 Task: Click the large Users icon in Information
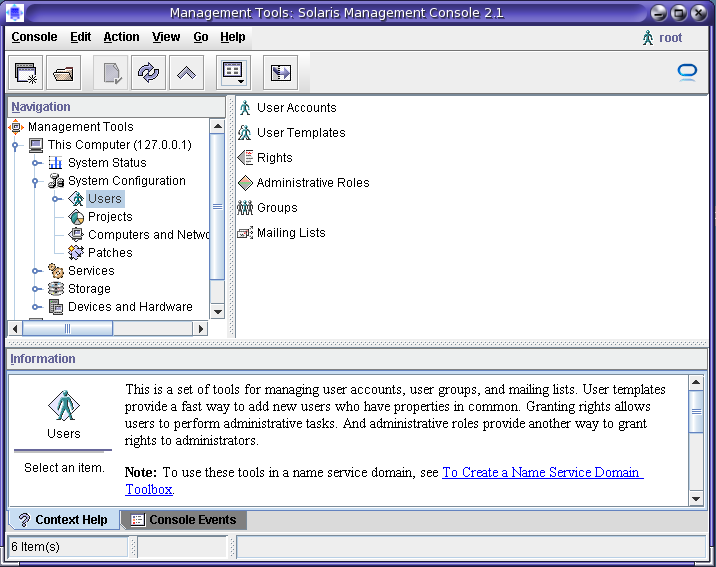[64, 405]
